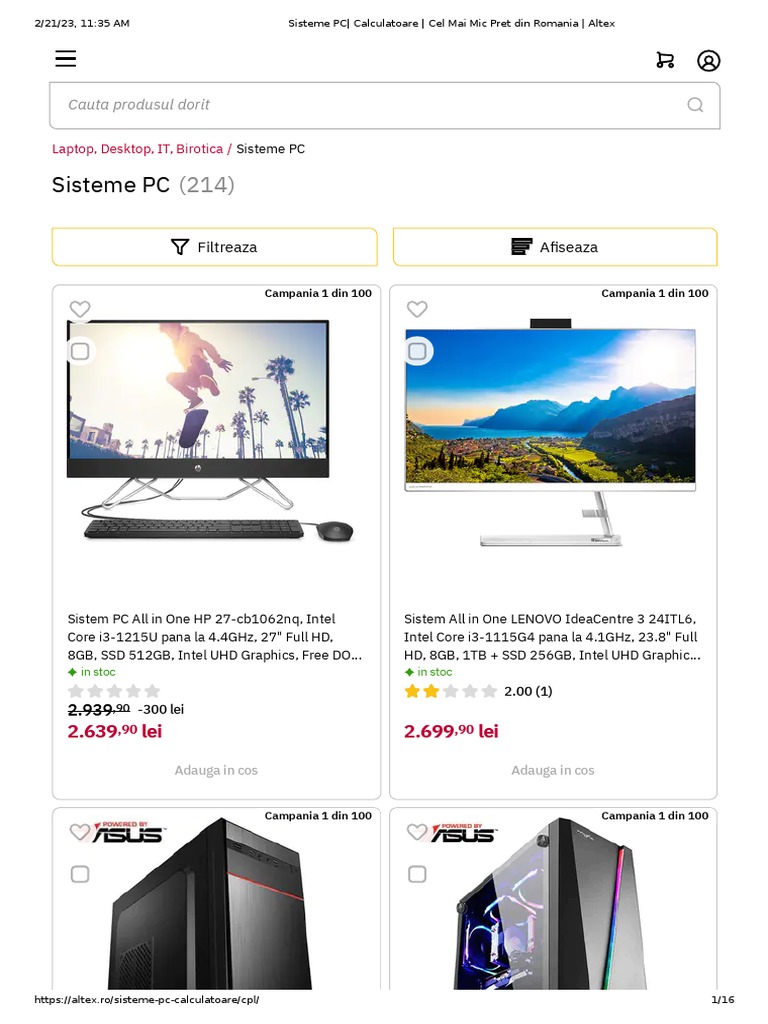Image resolution: width=768 pixels, height=1024 pixels.
Task: Click heart on RGB ASUS gaming PC
Action: [417, 832]
